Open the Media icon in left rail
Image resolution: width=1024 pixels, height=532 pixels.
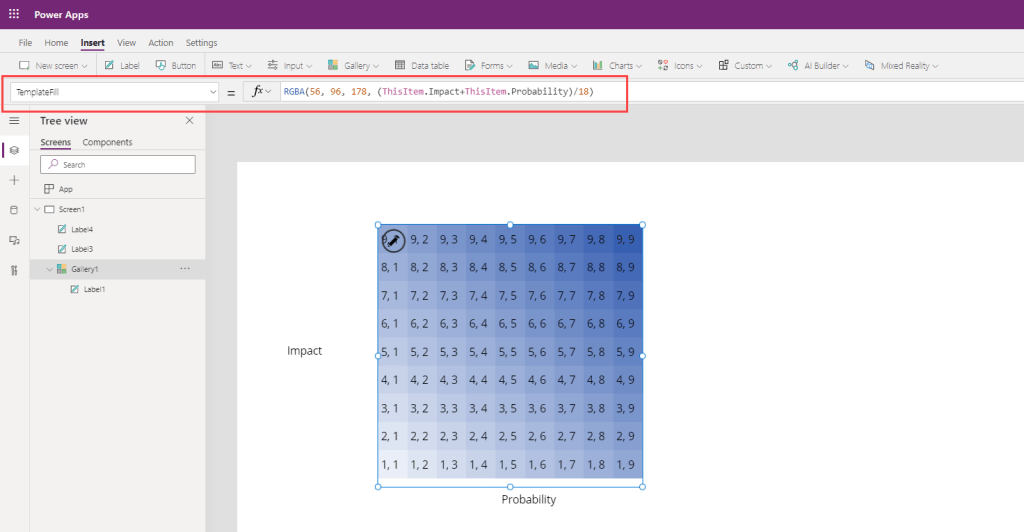pyautogui.click(x=14, y=240)
